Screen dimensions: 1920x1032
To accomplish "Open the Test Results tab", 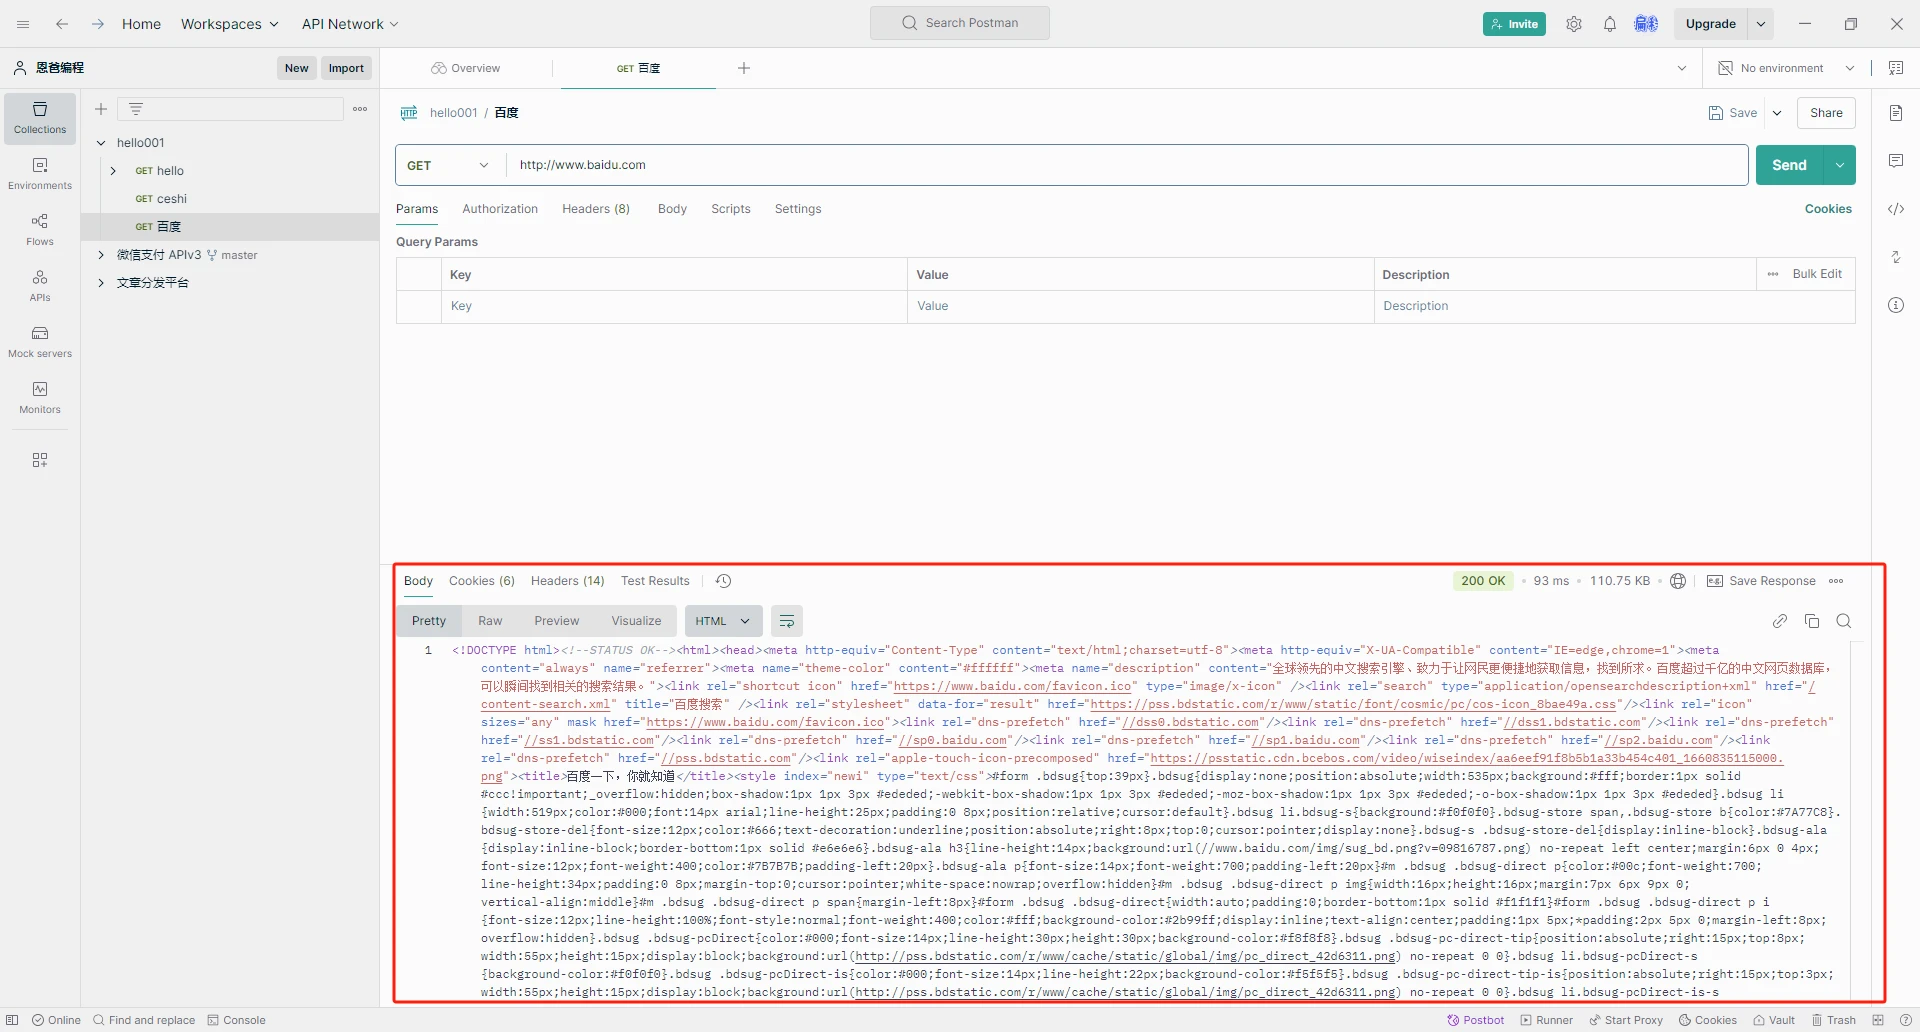I will point(655,581).
